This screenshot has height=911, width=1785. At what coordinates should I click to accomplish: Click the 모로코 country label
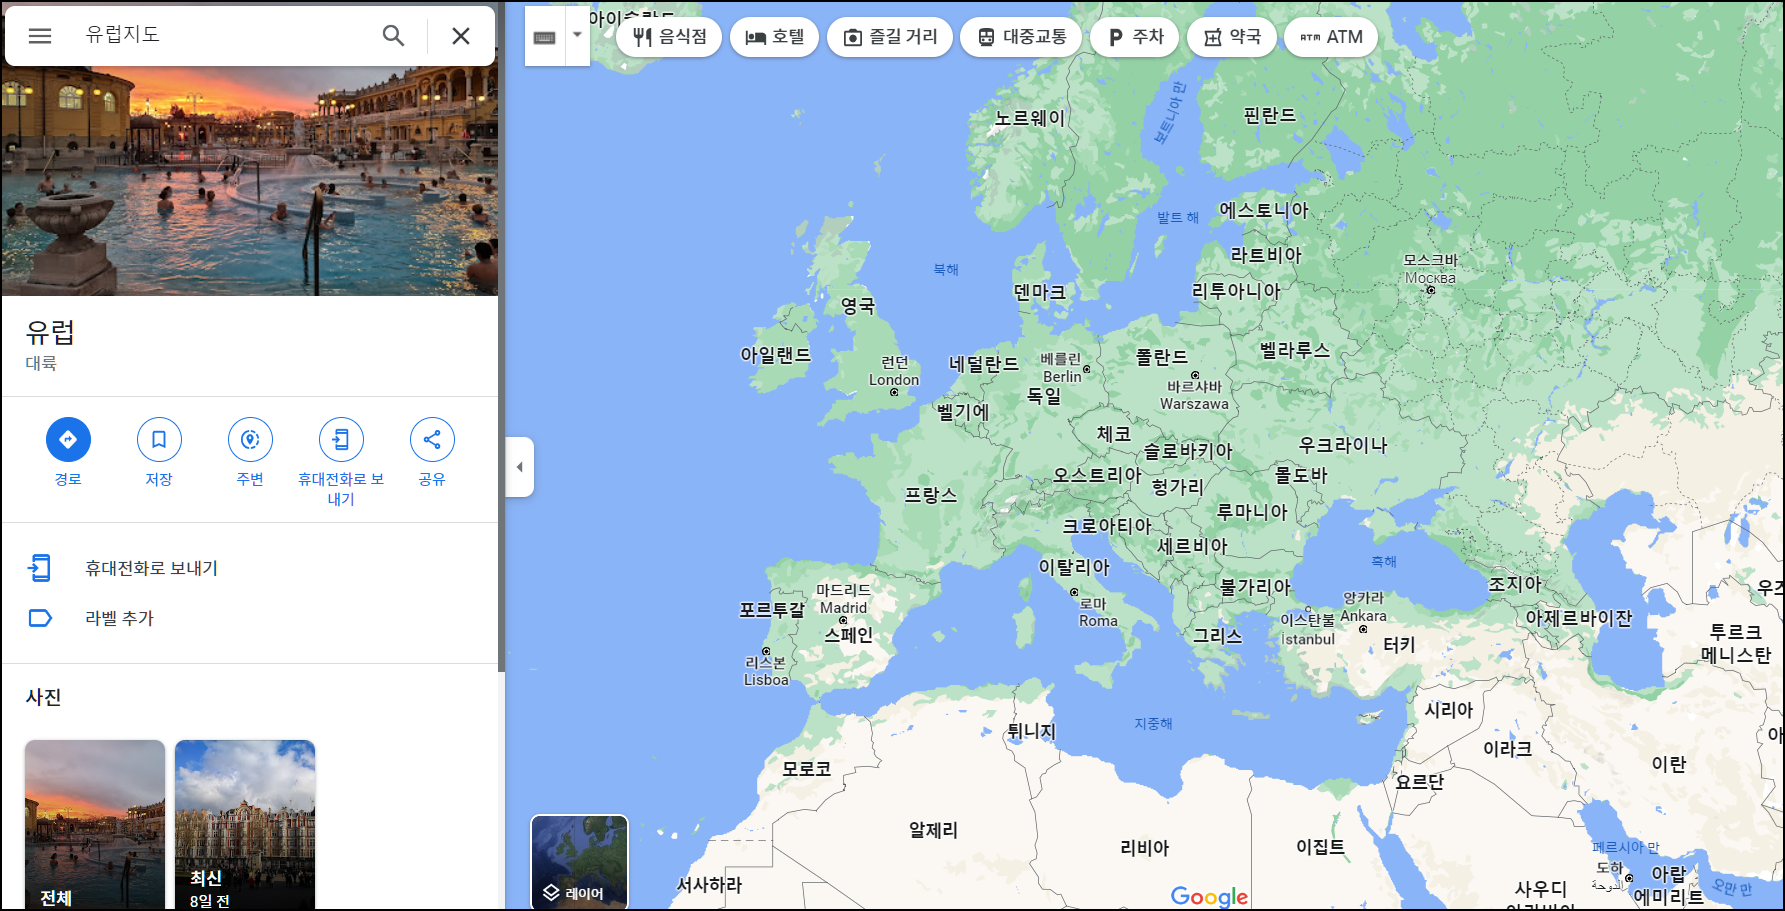(807, 769)
